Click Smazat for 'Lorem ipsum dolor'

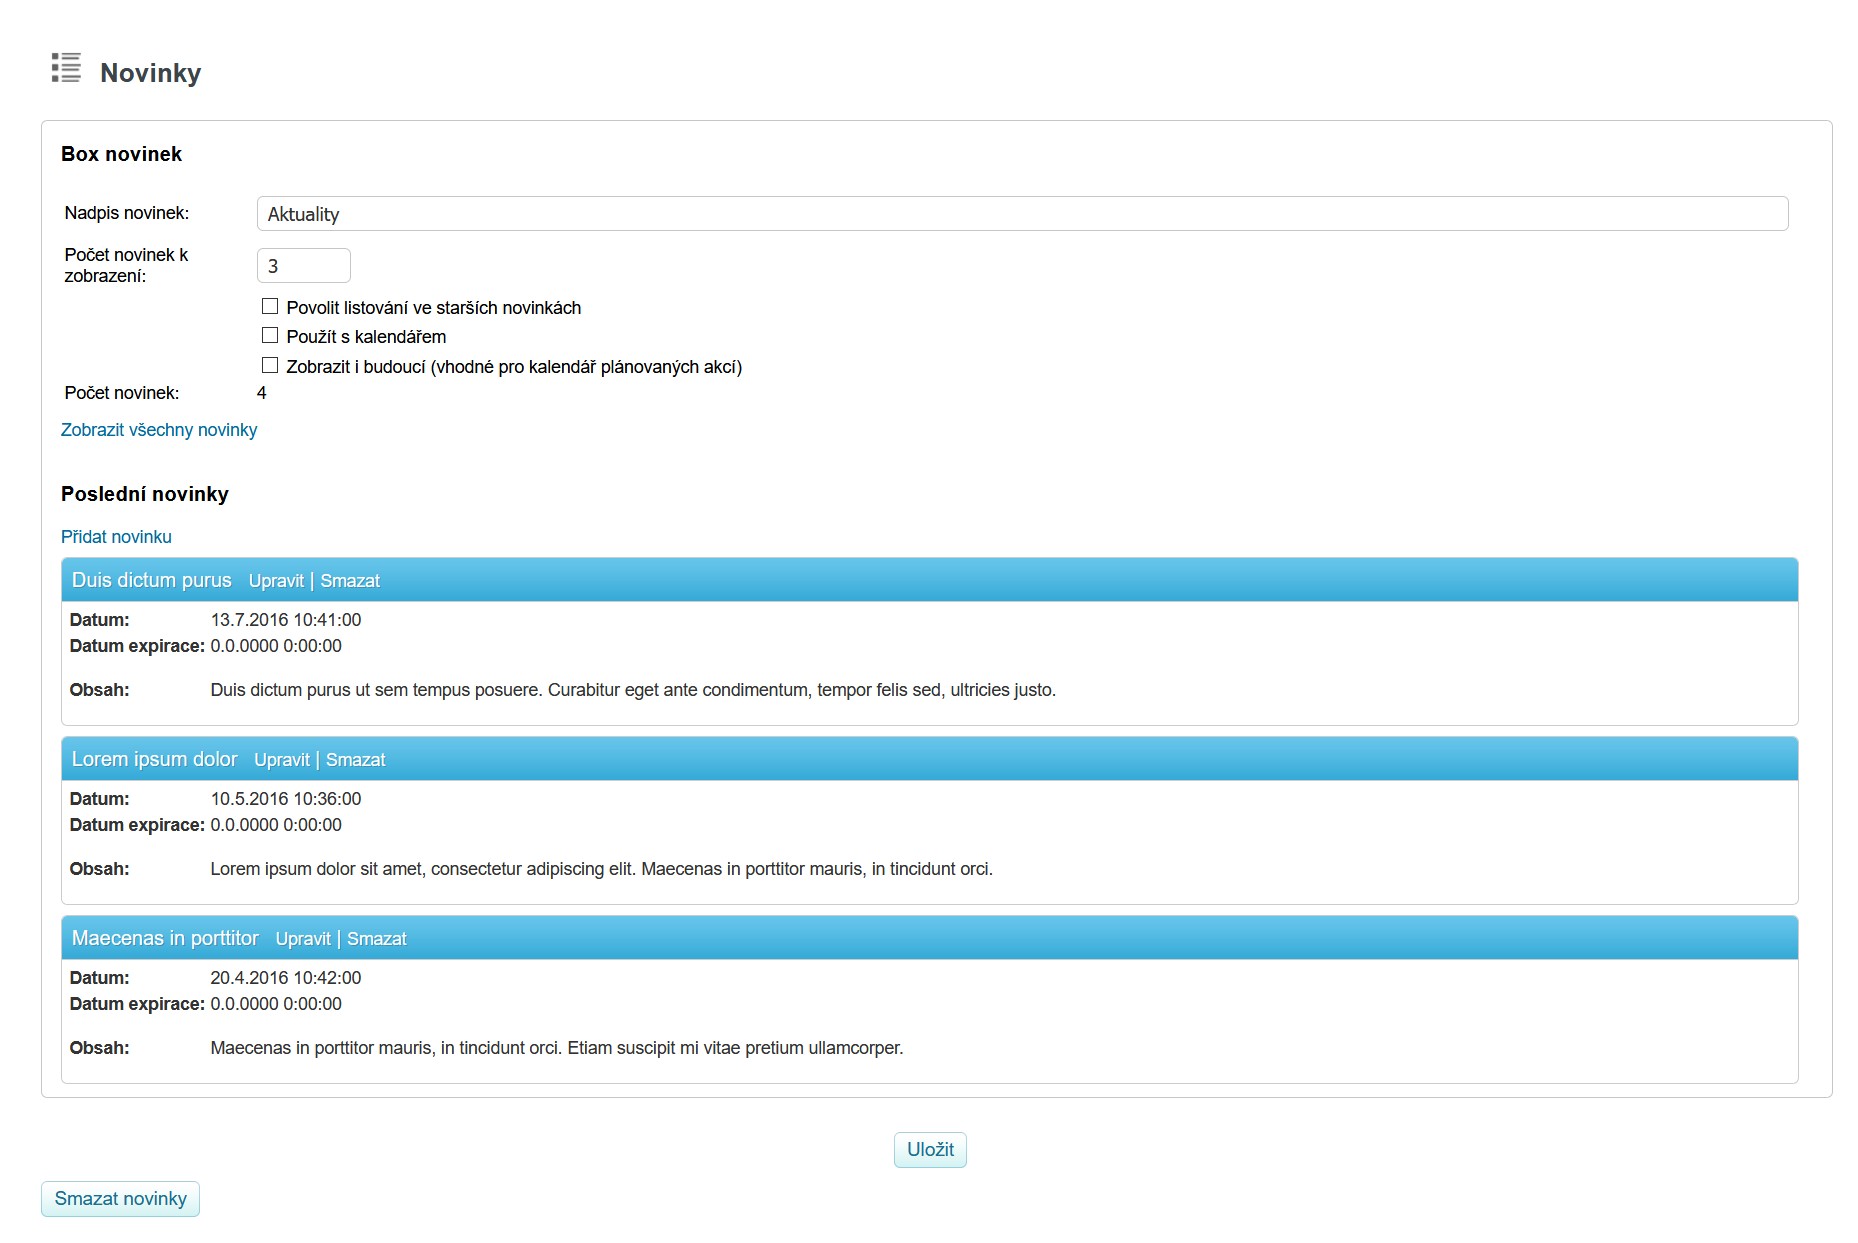tap(355, 760)
